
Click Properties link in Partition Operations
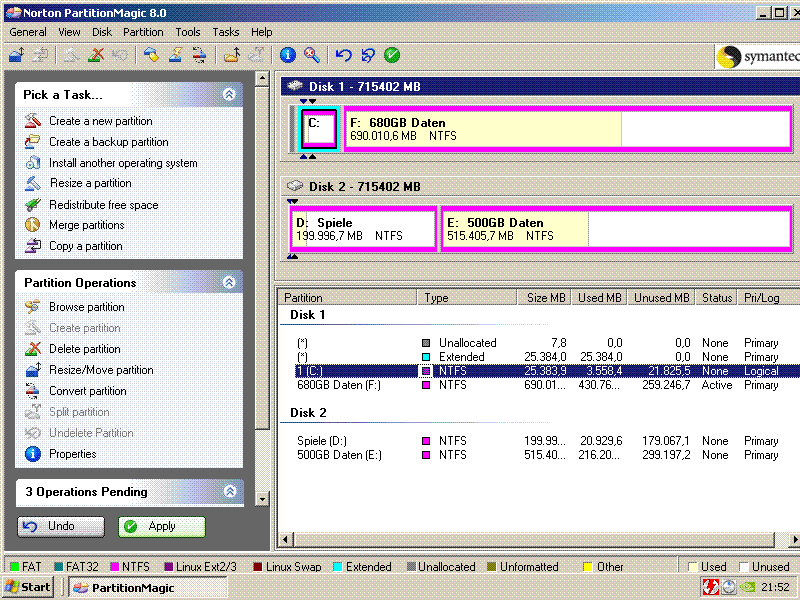click(x=72, y=454)
